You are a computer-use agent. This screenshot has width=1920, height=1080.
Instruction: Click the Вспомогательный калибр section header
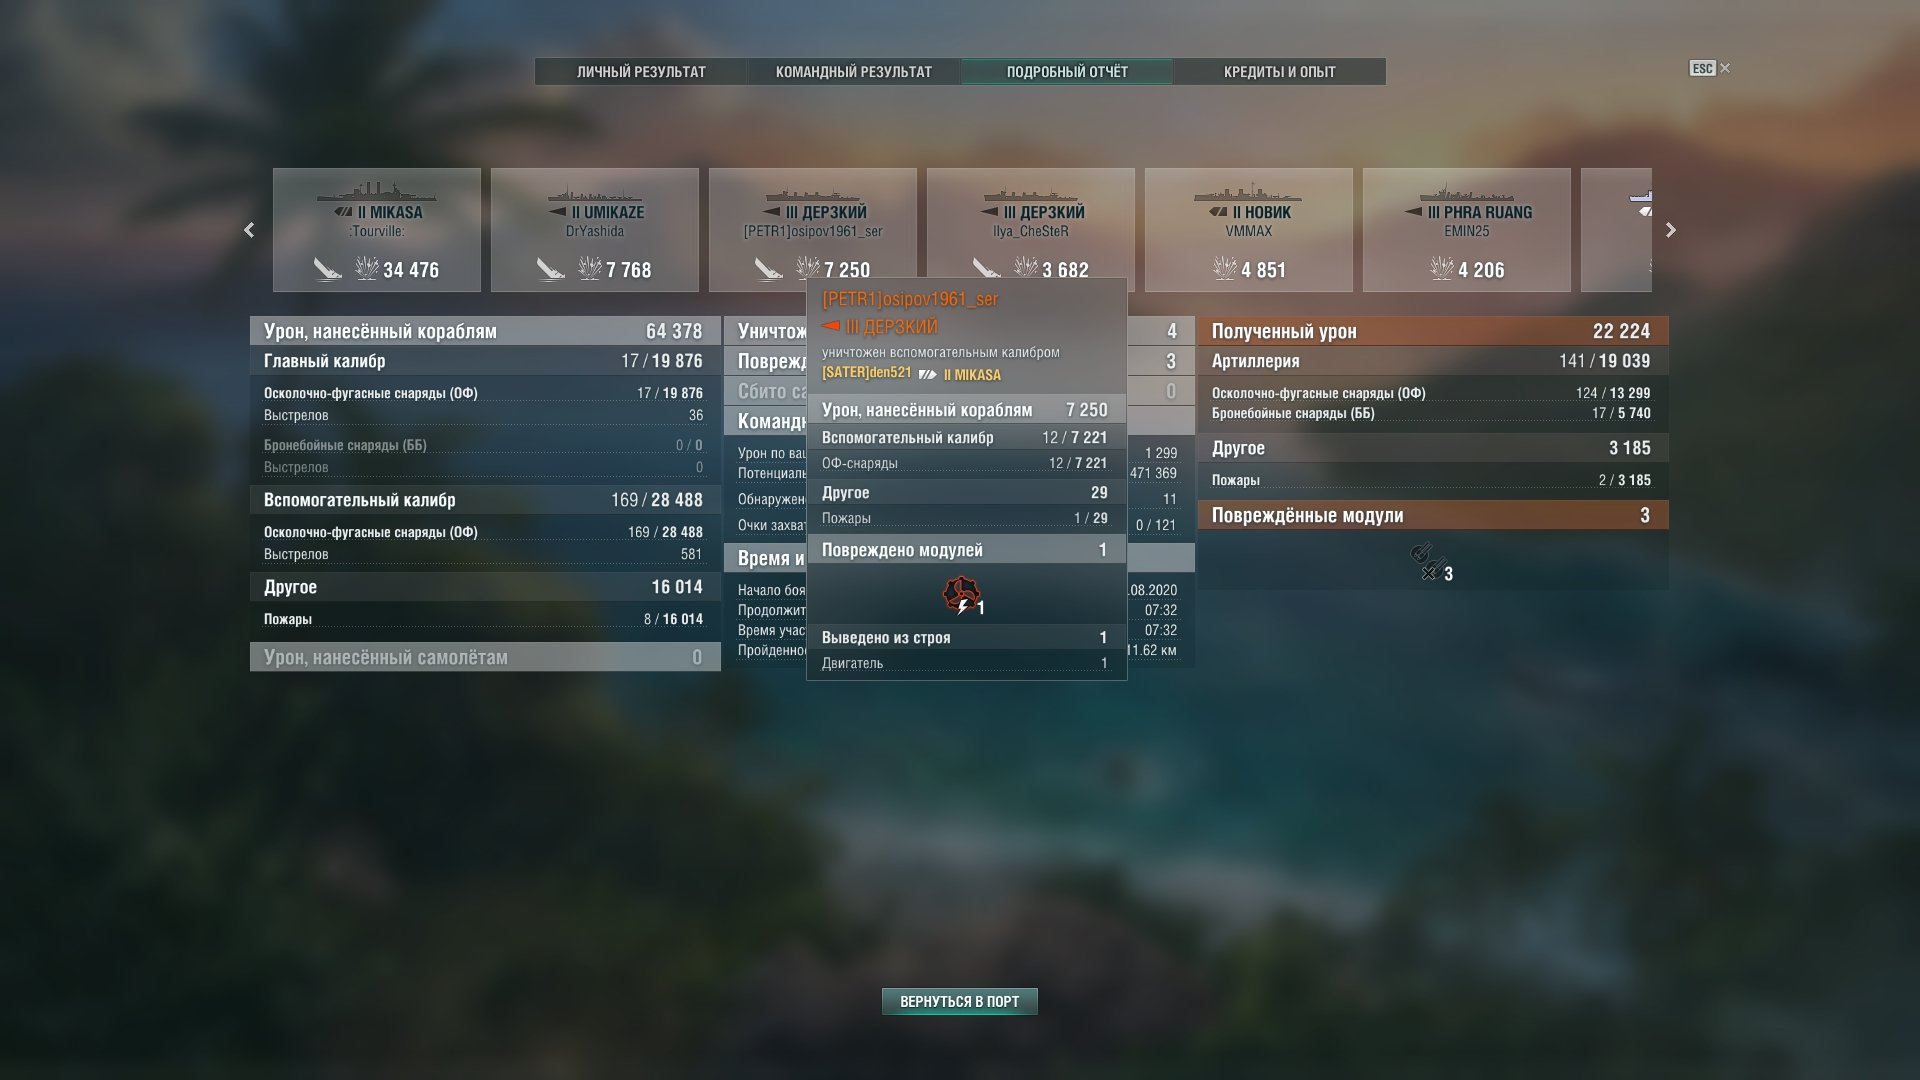click(485, 500)
